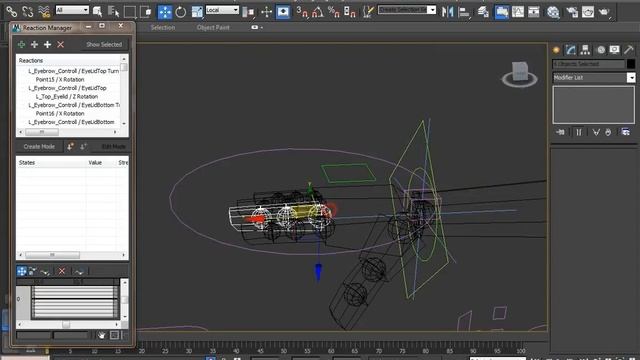Click the curve view horizontal scrollbar thumb

[66, 324]
